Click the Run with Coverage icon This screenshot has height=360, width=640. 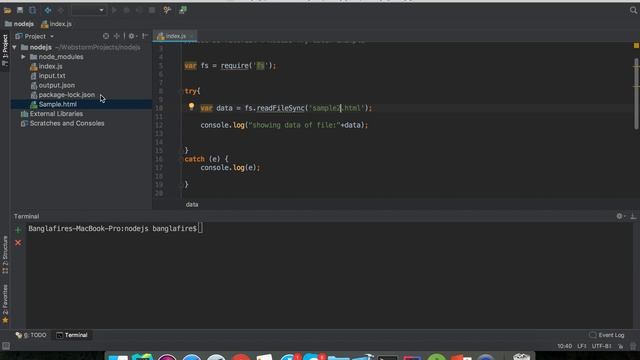point(139,10)
